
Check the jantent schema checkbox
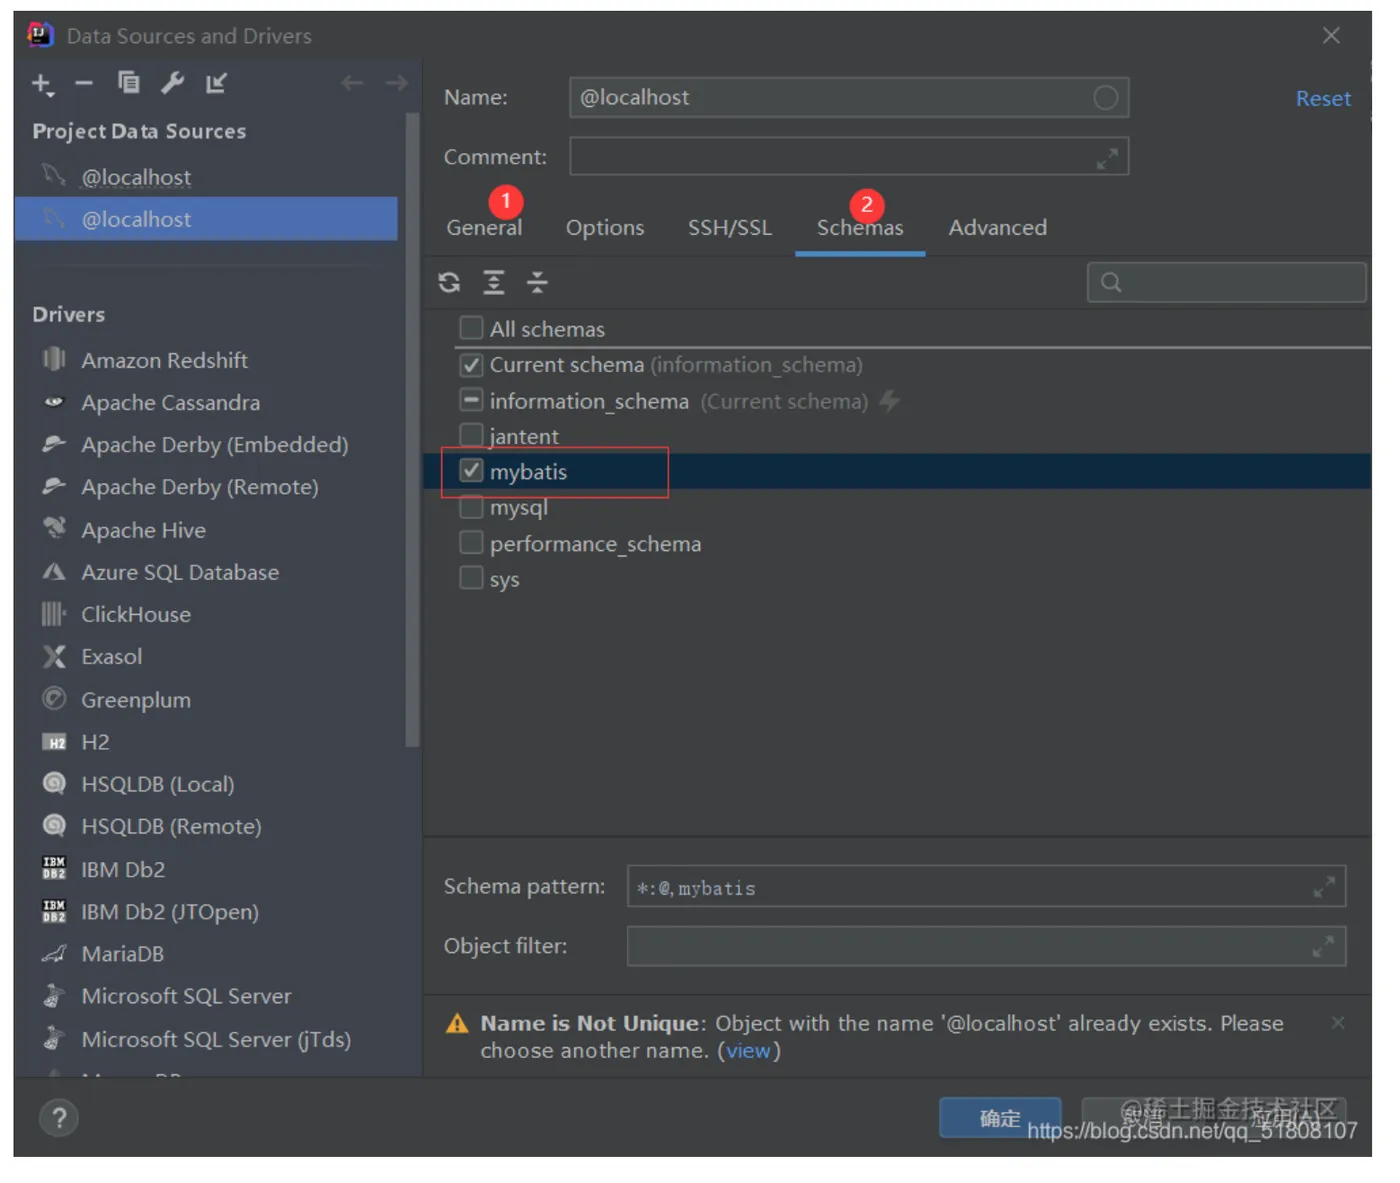coord(471,435)
